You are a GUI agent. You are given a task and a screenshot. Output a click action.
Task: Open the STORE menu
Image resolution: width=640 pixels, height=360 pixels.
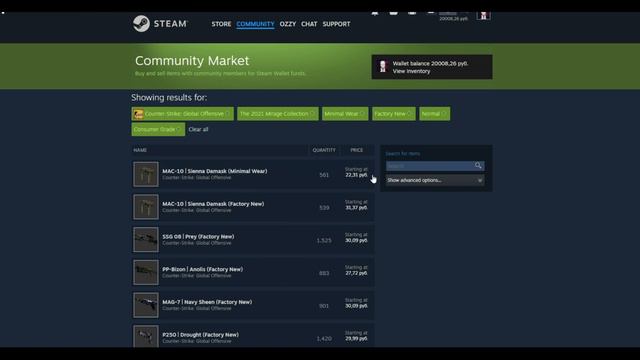221,24
